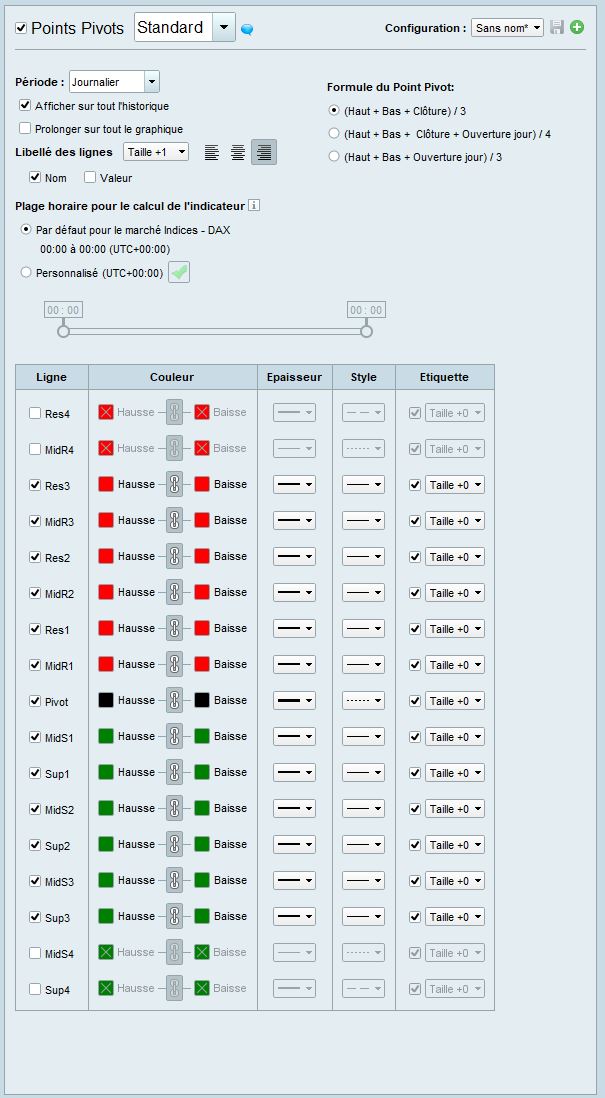
Task: Align line labels to the center
Action: [237, 152]
